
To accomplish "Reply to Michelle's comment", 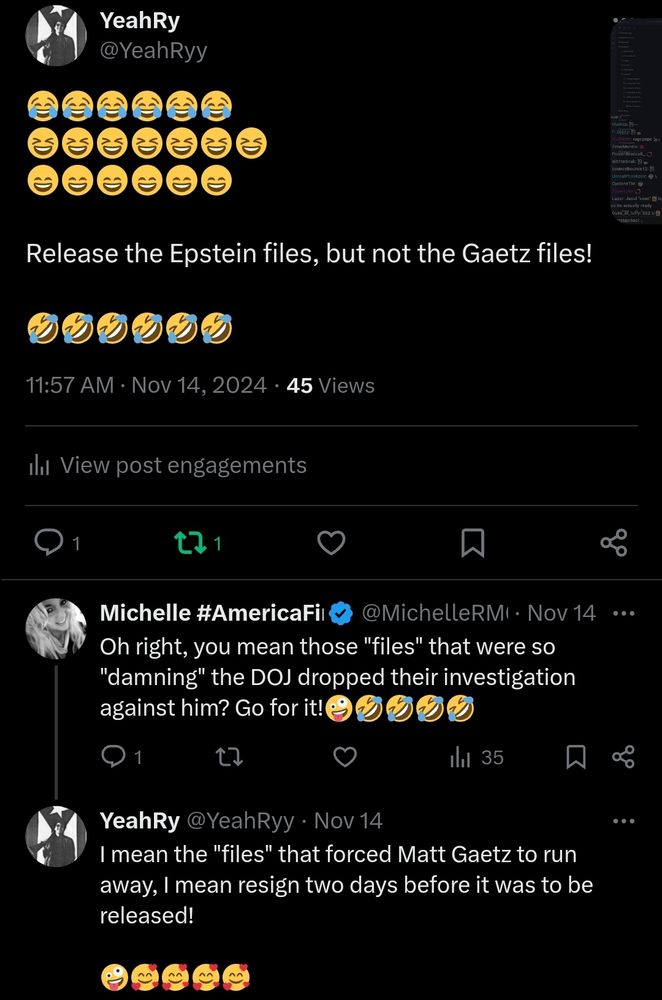I will pyautogui.click(x=114, y=757).
